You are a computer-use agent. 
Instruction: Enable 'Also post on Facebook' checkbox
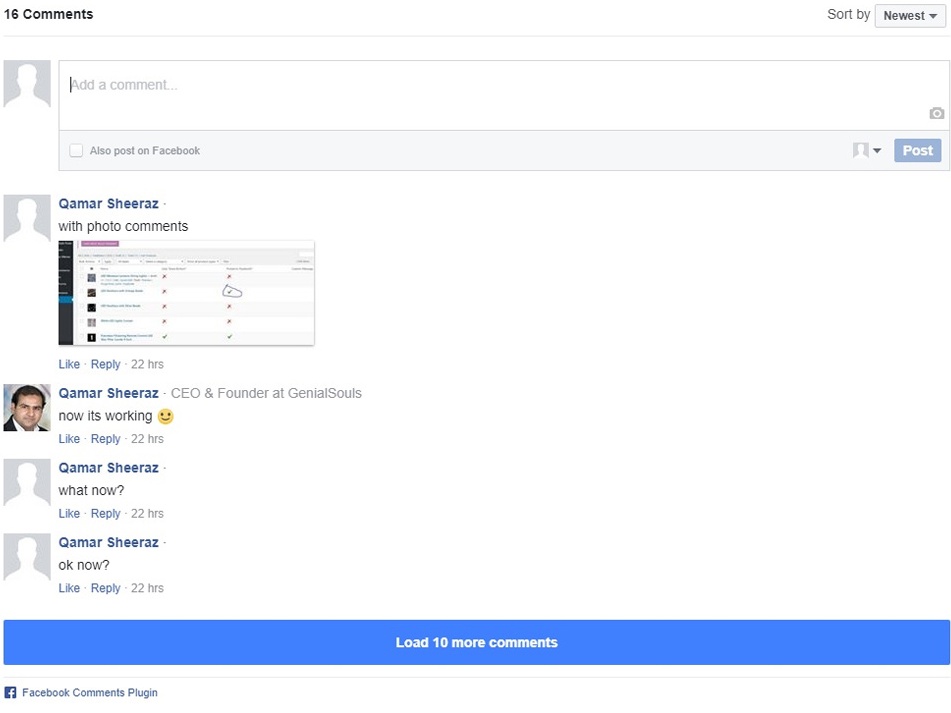[x=76, y=151]
